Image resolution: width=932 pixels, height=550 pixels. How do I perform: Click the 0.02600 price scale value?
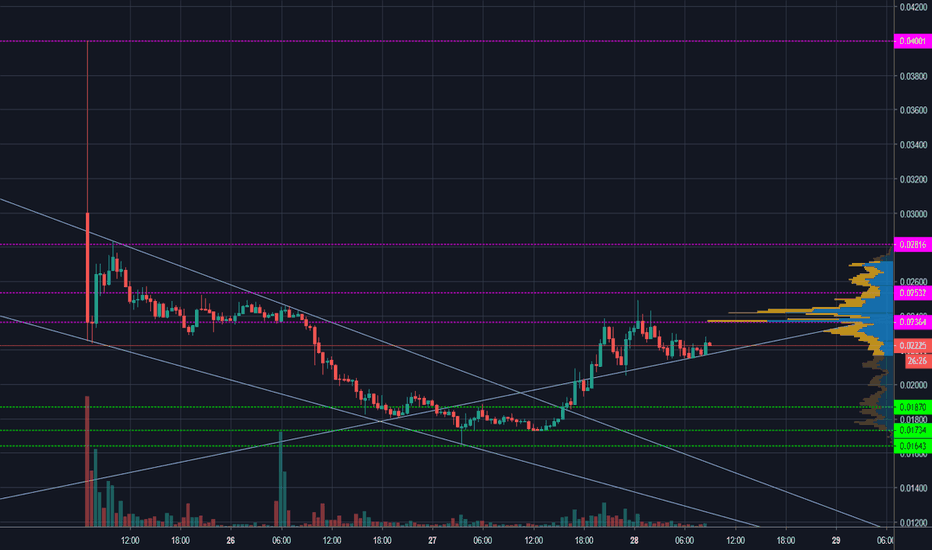(914, 282)
